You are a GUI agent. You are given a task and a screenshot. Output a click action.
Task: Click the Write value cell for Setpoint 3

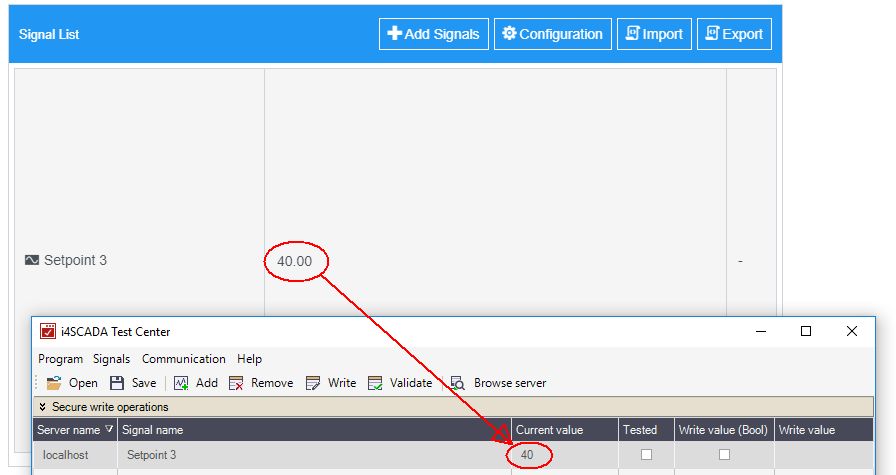point(823,455)
